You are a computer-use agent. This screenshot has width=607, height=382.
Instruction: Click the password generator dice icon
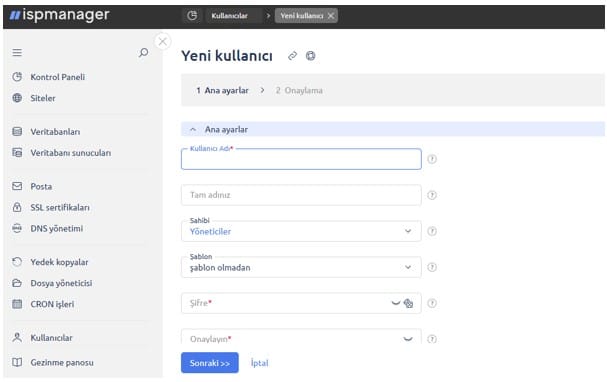pos(408,303)
